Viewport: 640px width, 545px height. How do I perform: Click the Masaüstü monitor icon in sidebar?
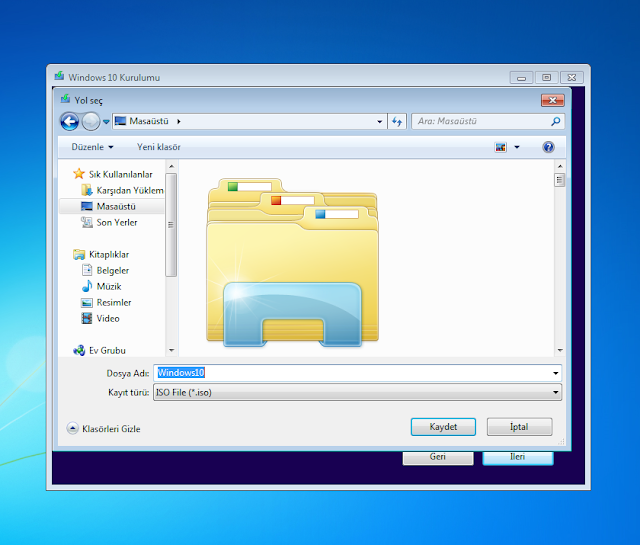87,207
